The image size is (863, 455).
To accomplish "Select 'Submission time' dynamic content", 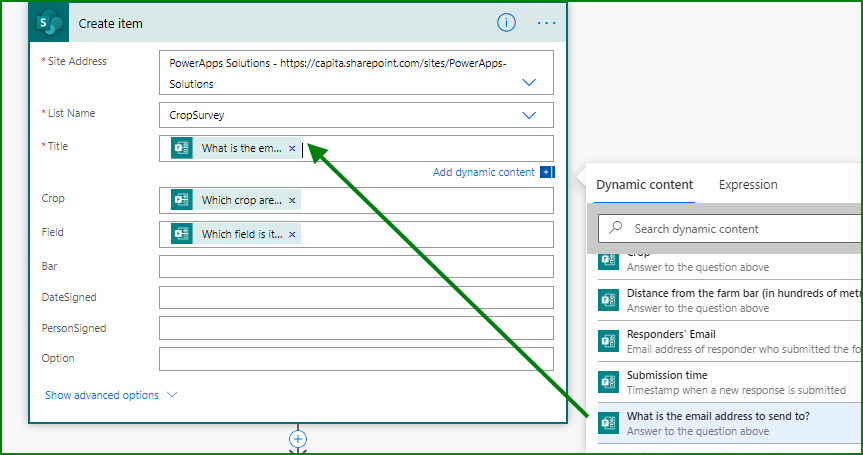I will click(x=730, y=382).
